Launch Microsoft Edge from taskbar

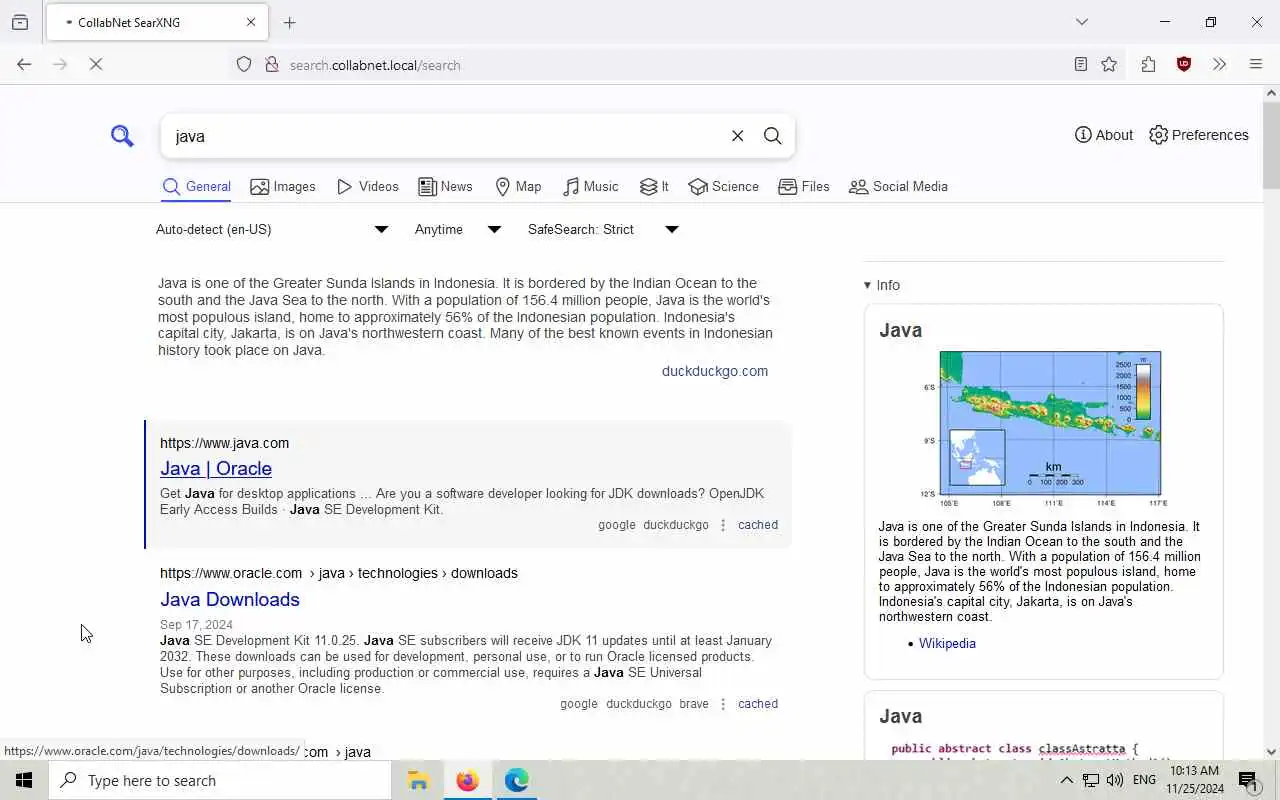click(x=516, y=780)
